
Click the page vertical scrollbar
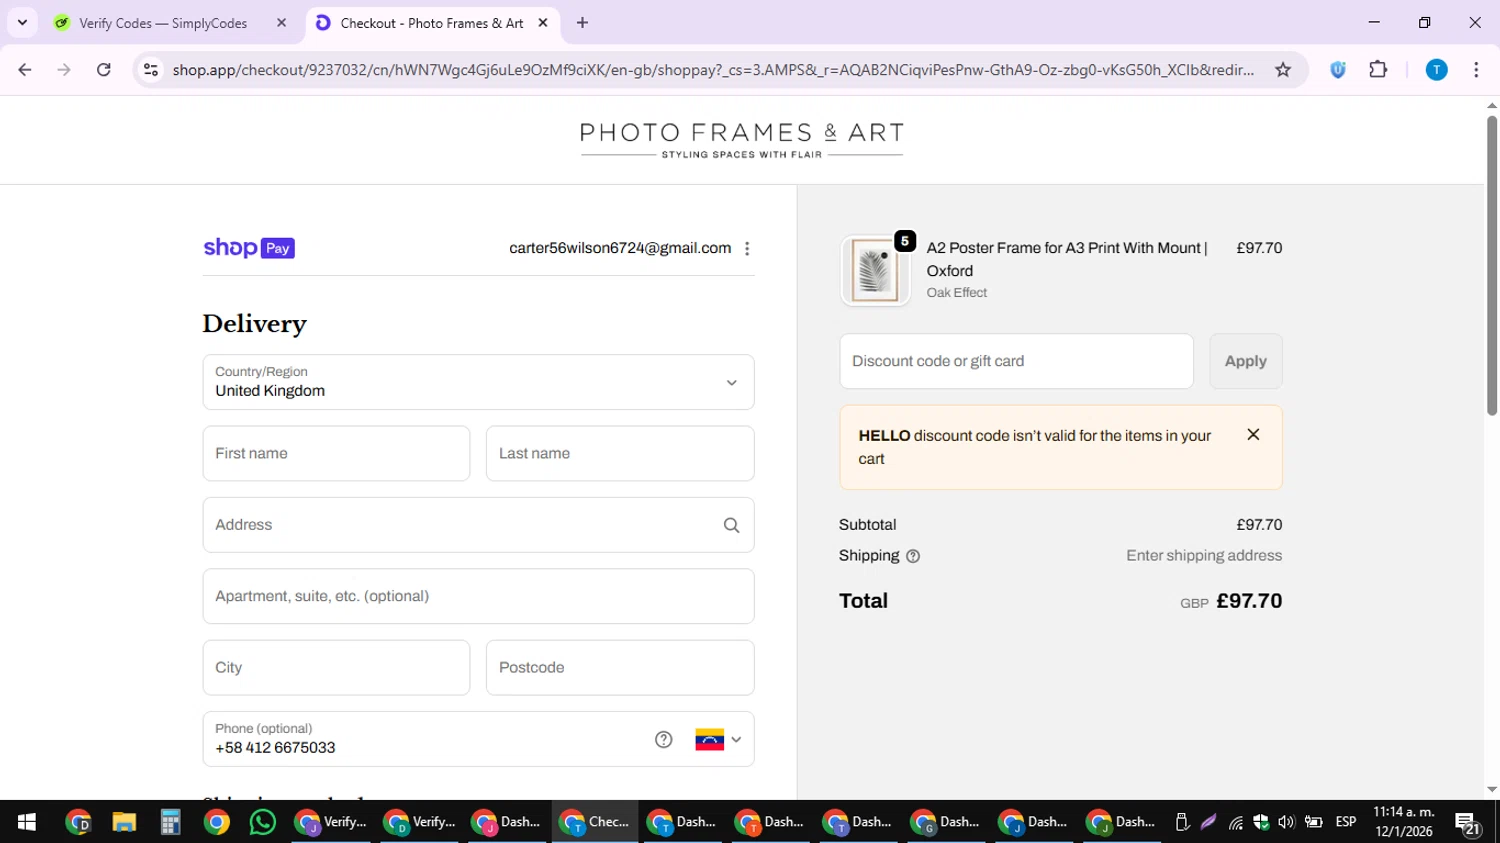1492,265
